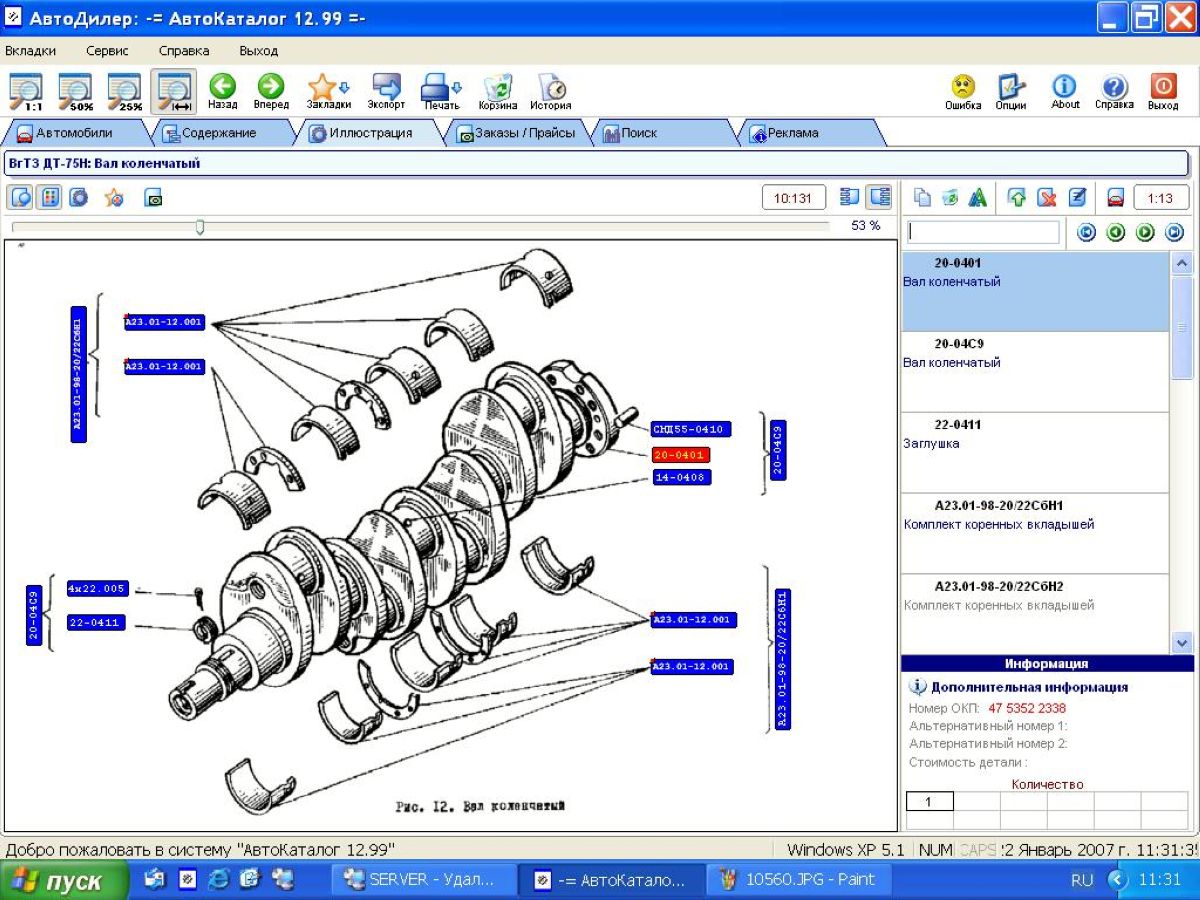Screen dimensions: 1200x900
Task: Click the illustration zoom slider handle
Action: click(200, 227)
